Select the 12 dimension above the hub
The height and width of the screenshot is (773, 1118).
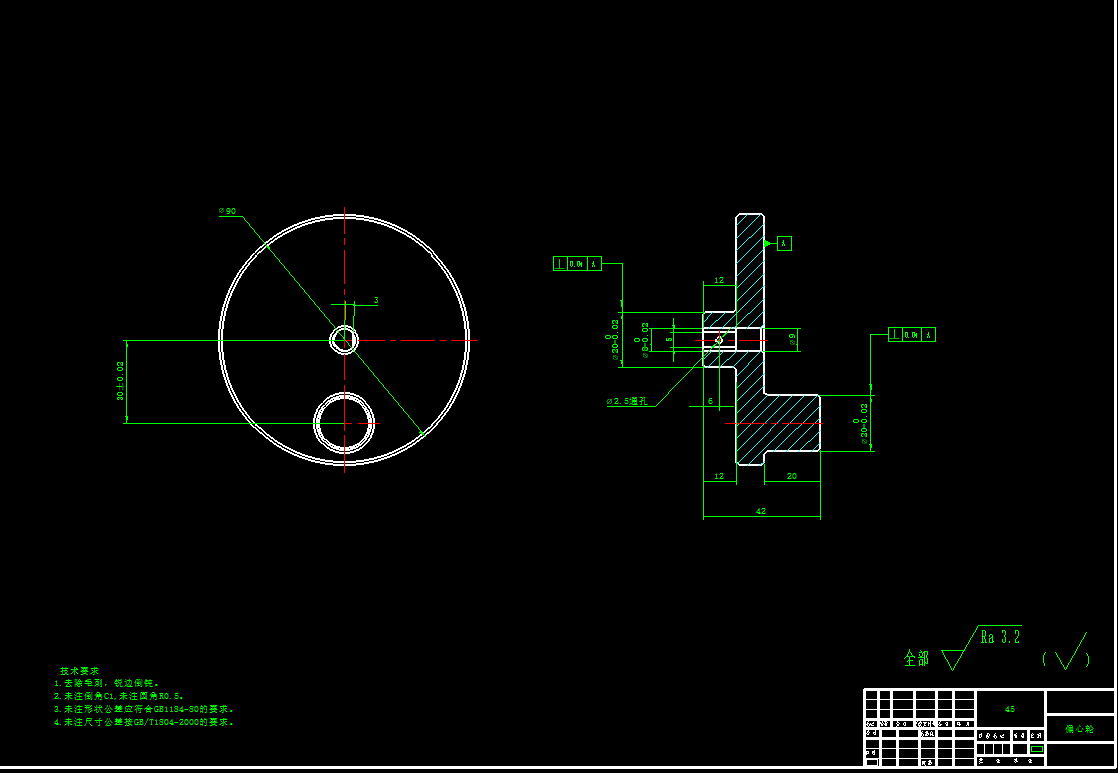[x=719, y=280]
